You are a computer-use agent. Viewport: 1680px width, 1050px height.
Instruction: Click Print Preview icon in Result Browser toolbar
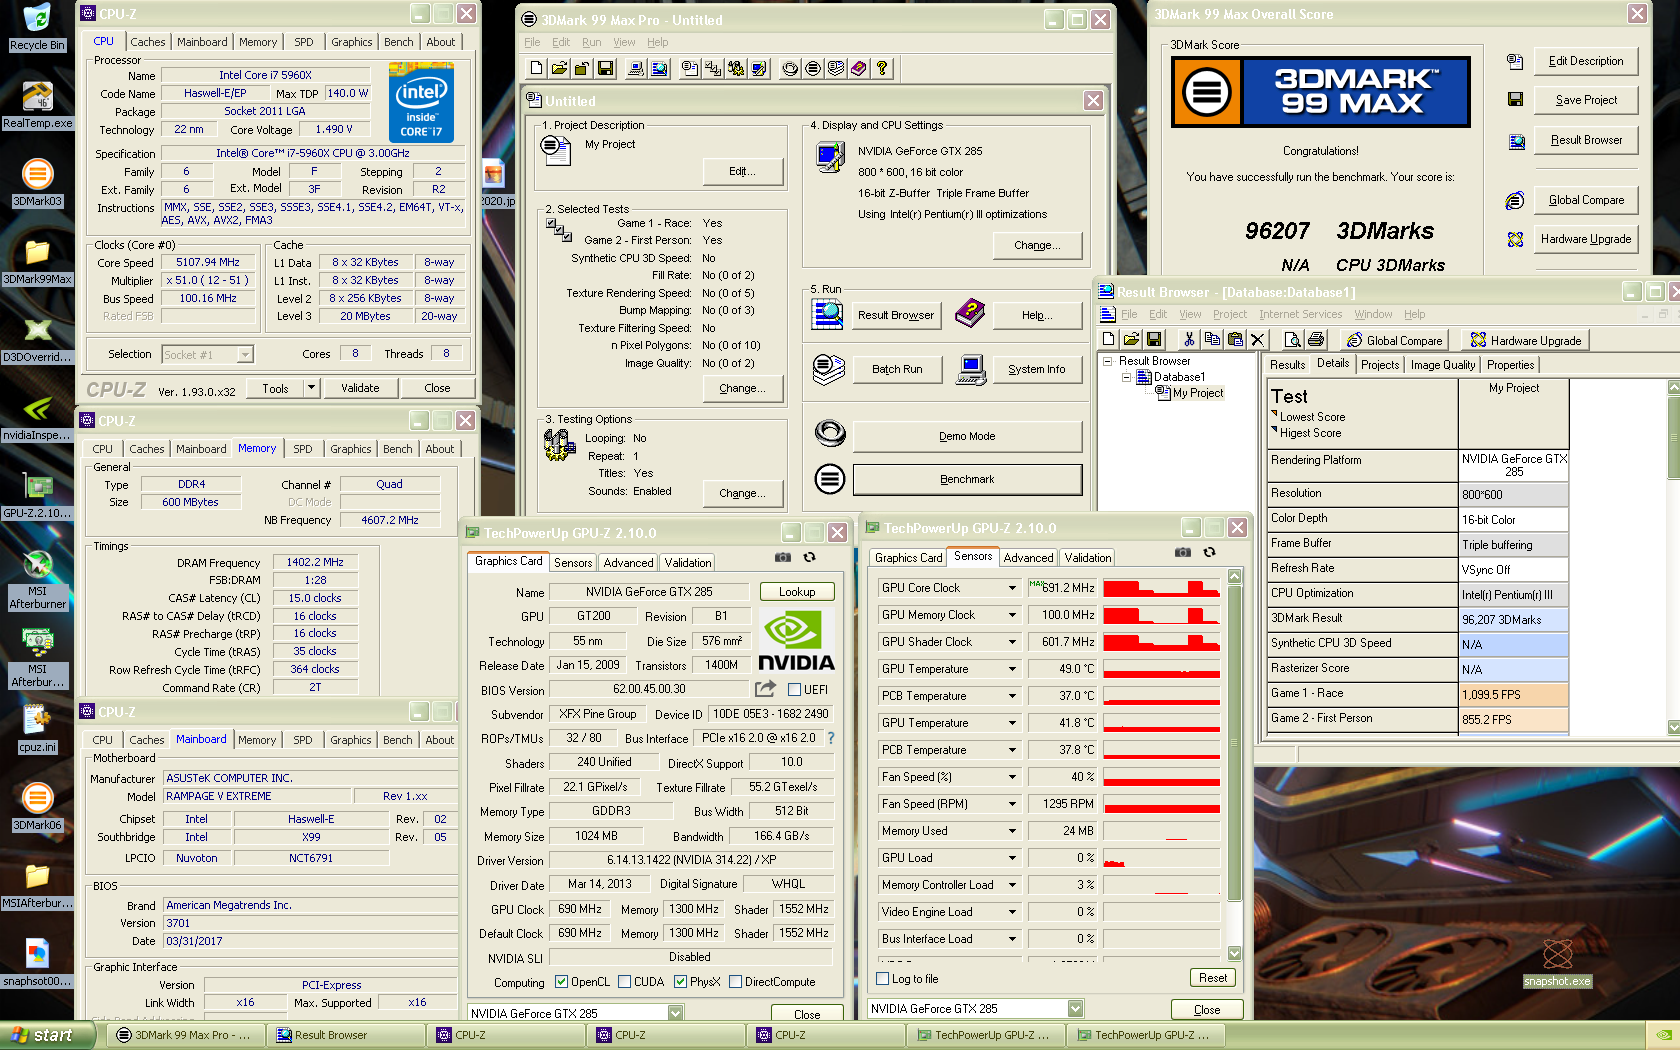click(x=1292, y=340)
